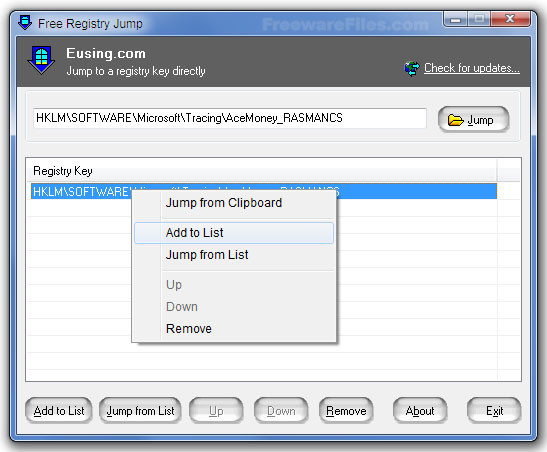This screenshot has height=452, width=547.
Task: Choose Up in the context menu
Action: pos(234,285)
